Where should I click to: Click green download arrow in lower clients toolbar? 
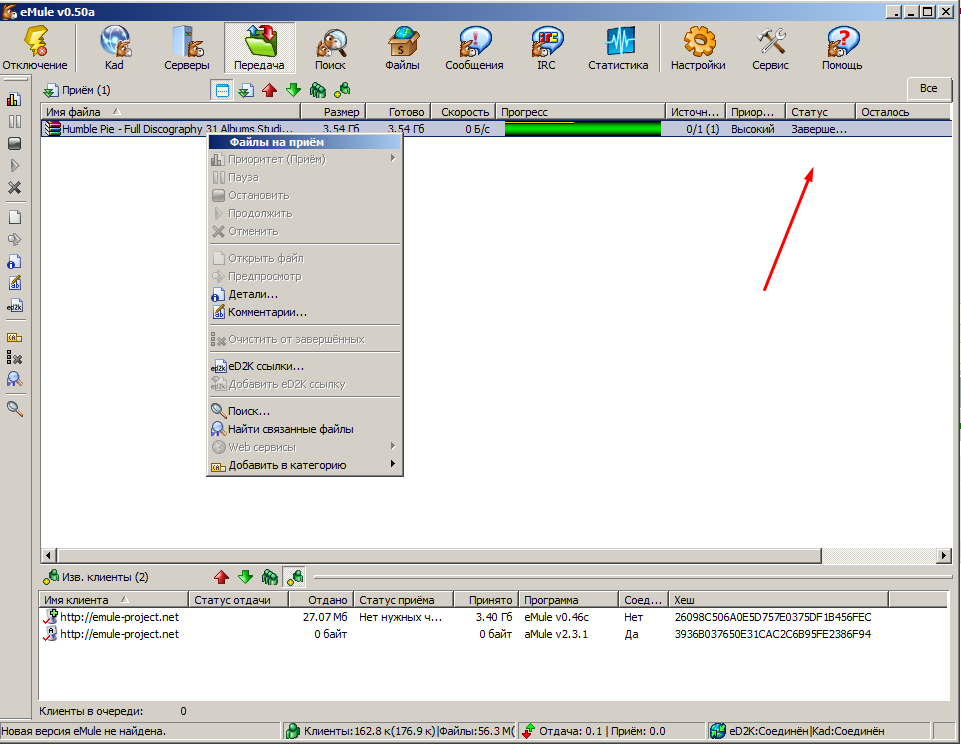click(x=245, y=577)
